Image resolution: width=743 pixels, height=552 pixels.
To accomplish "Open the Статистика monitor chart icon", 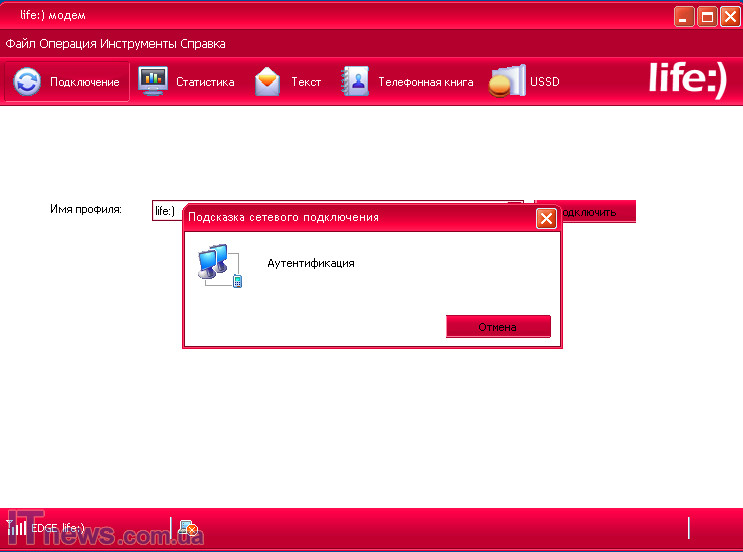I will (x=152, y=81).
